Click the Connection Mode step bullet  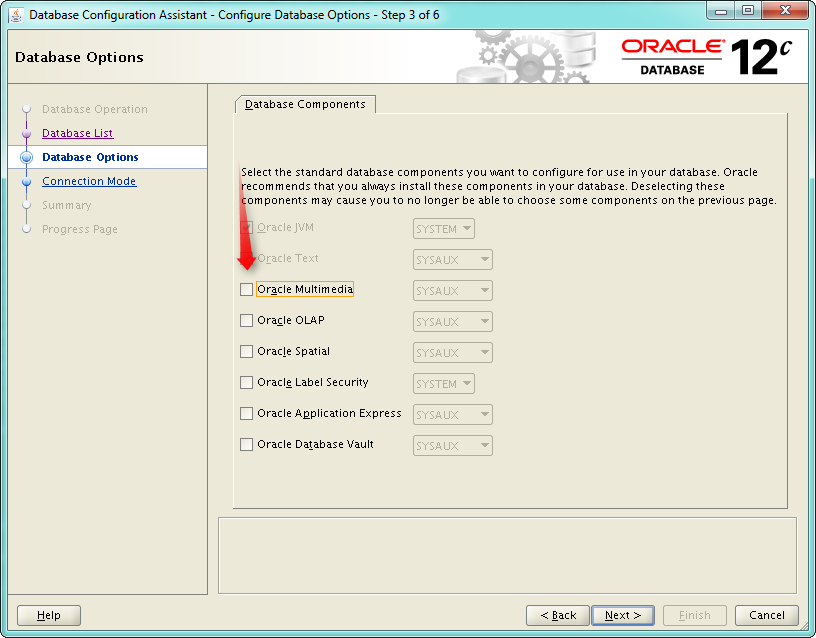click(26, 182)
